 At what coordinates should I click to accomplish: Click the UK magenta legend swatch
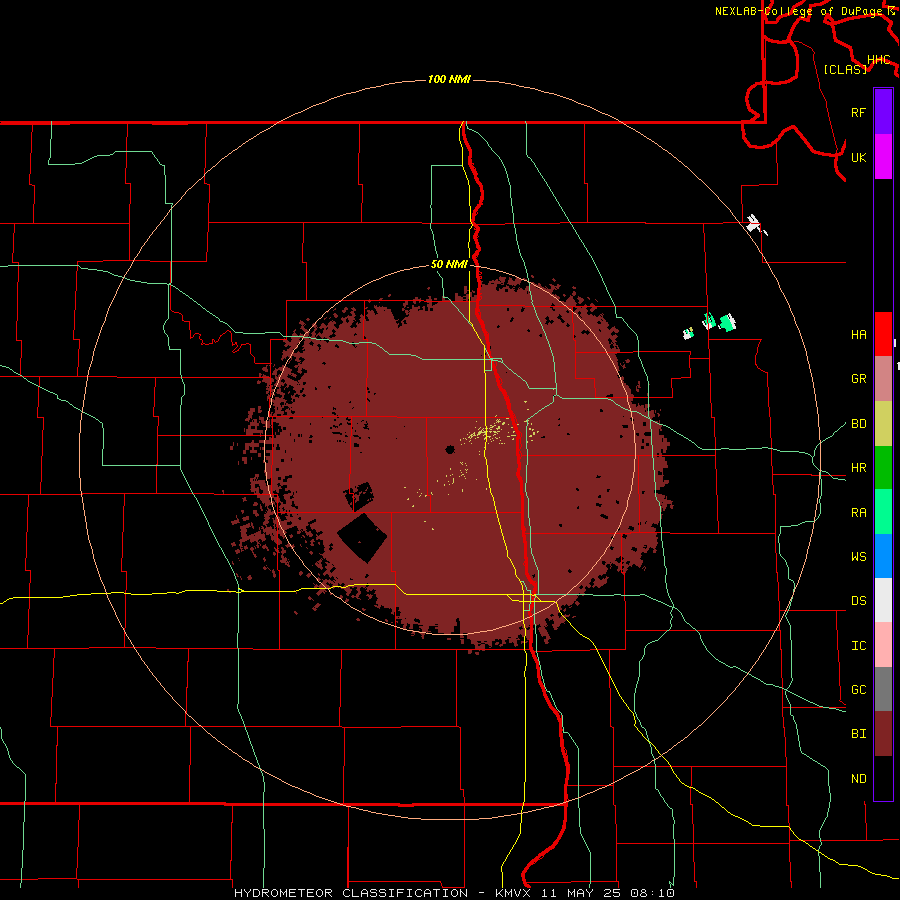883,157
